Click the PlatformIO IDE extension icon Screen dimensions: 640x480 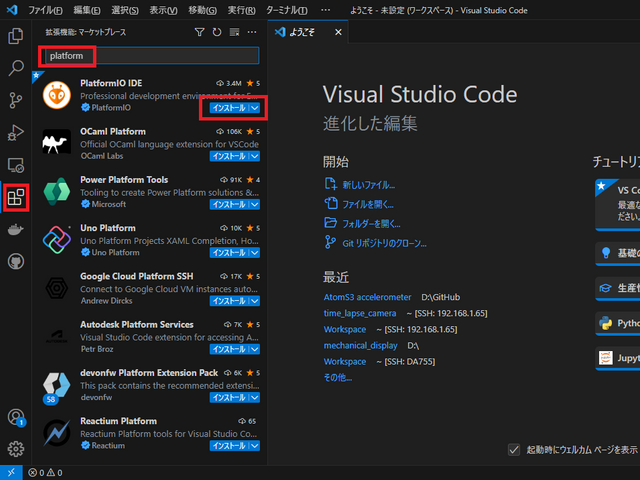57,95
